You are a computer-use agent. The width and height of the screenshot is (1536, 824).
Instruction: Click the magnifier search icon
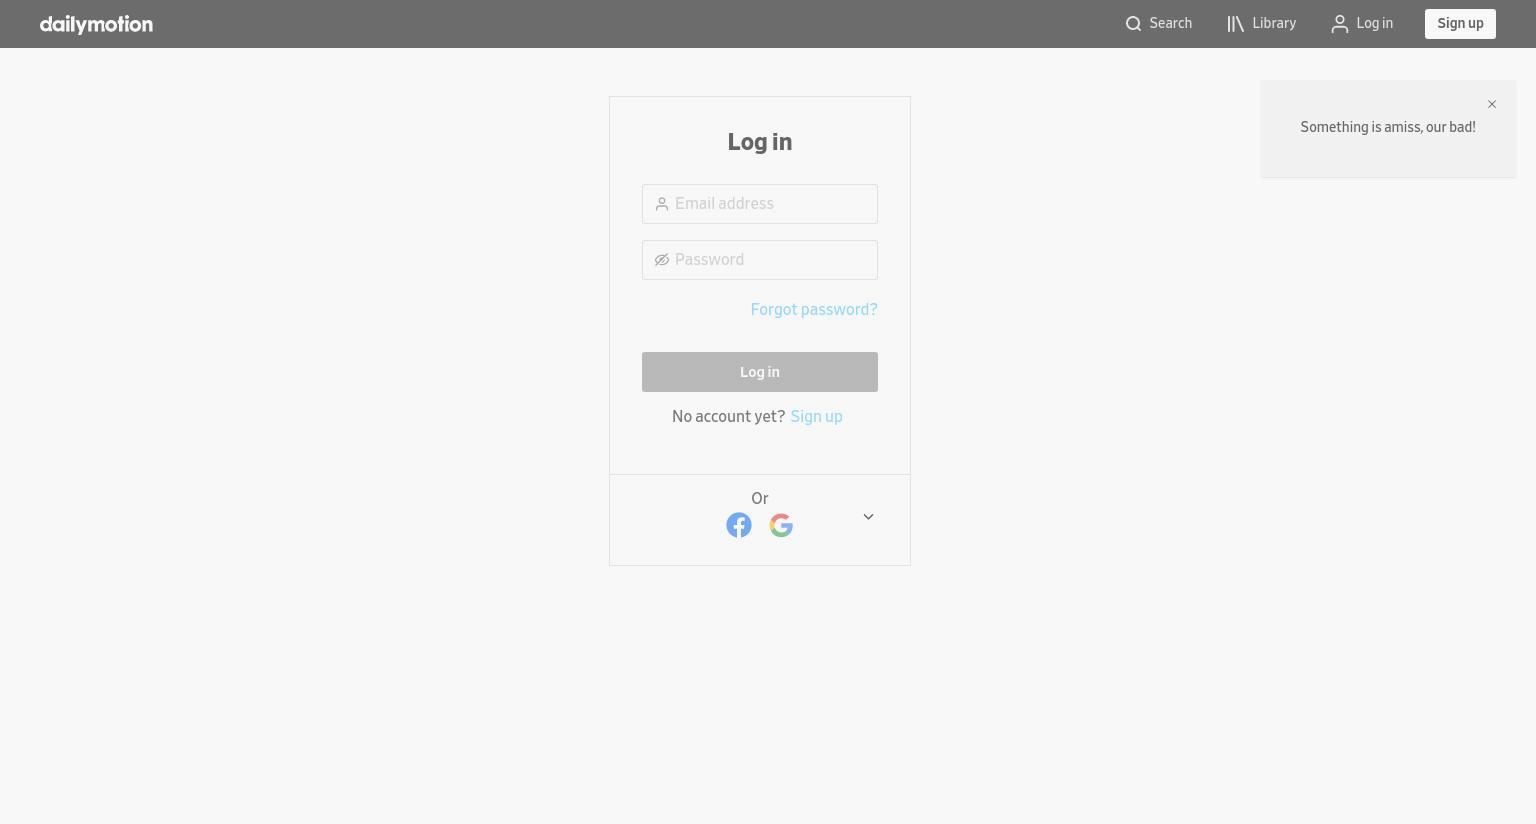[x=1133, y=24]
